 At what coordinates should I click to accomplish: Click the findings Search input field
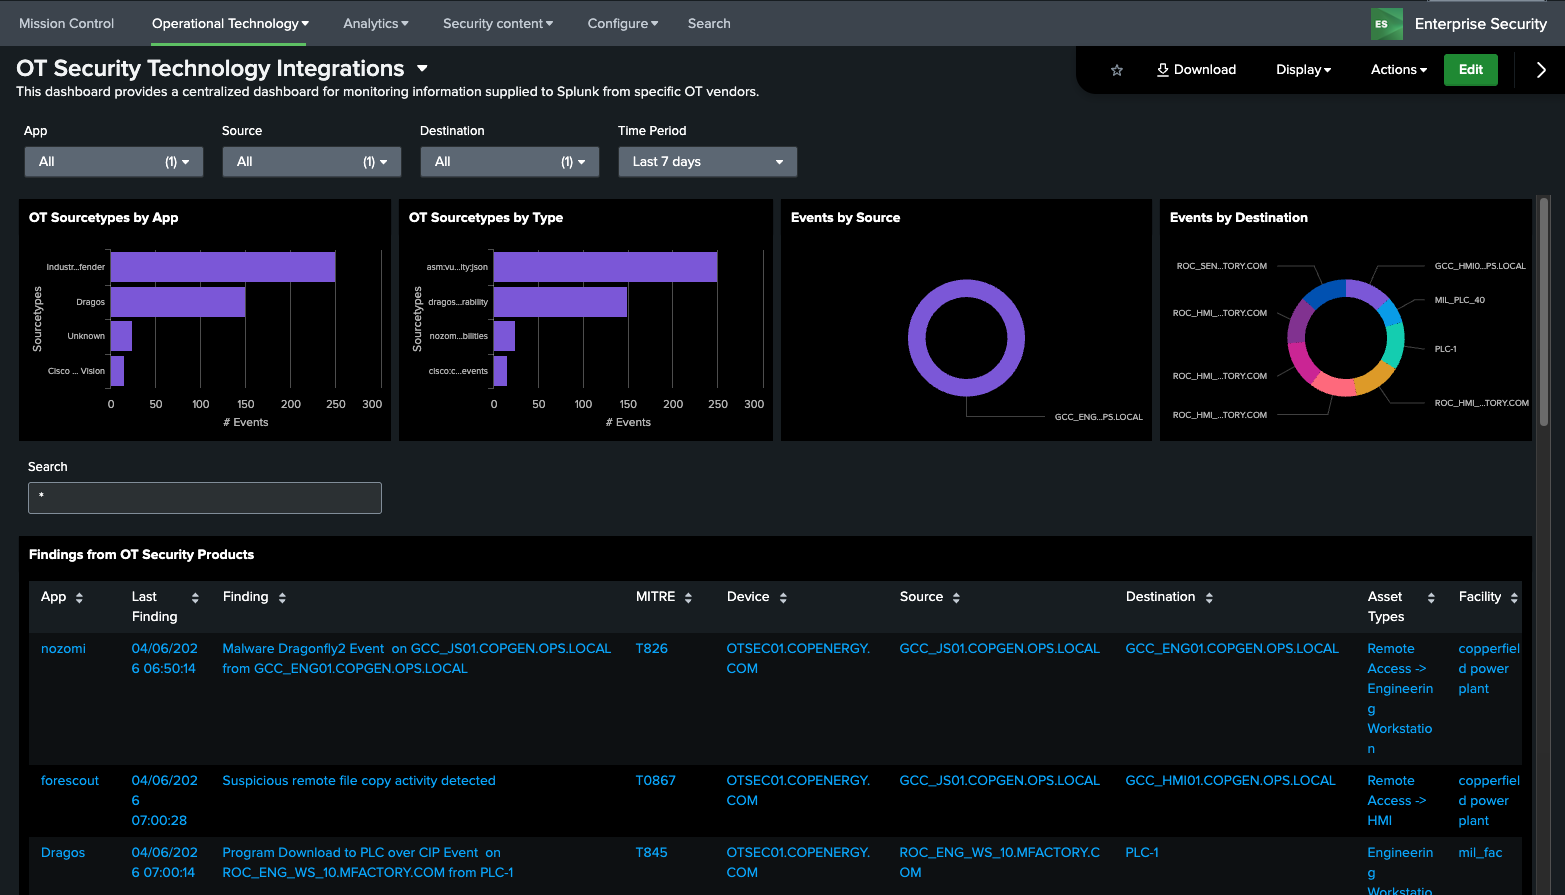pyautogui.click(x=205, y=498)
